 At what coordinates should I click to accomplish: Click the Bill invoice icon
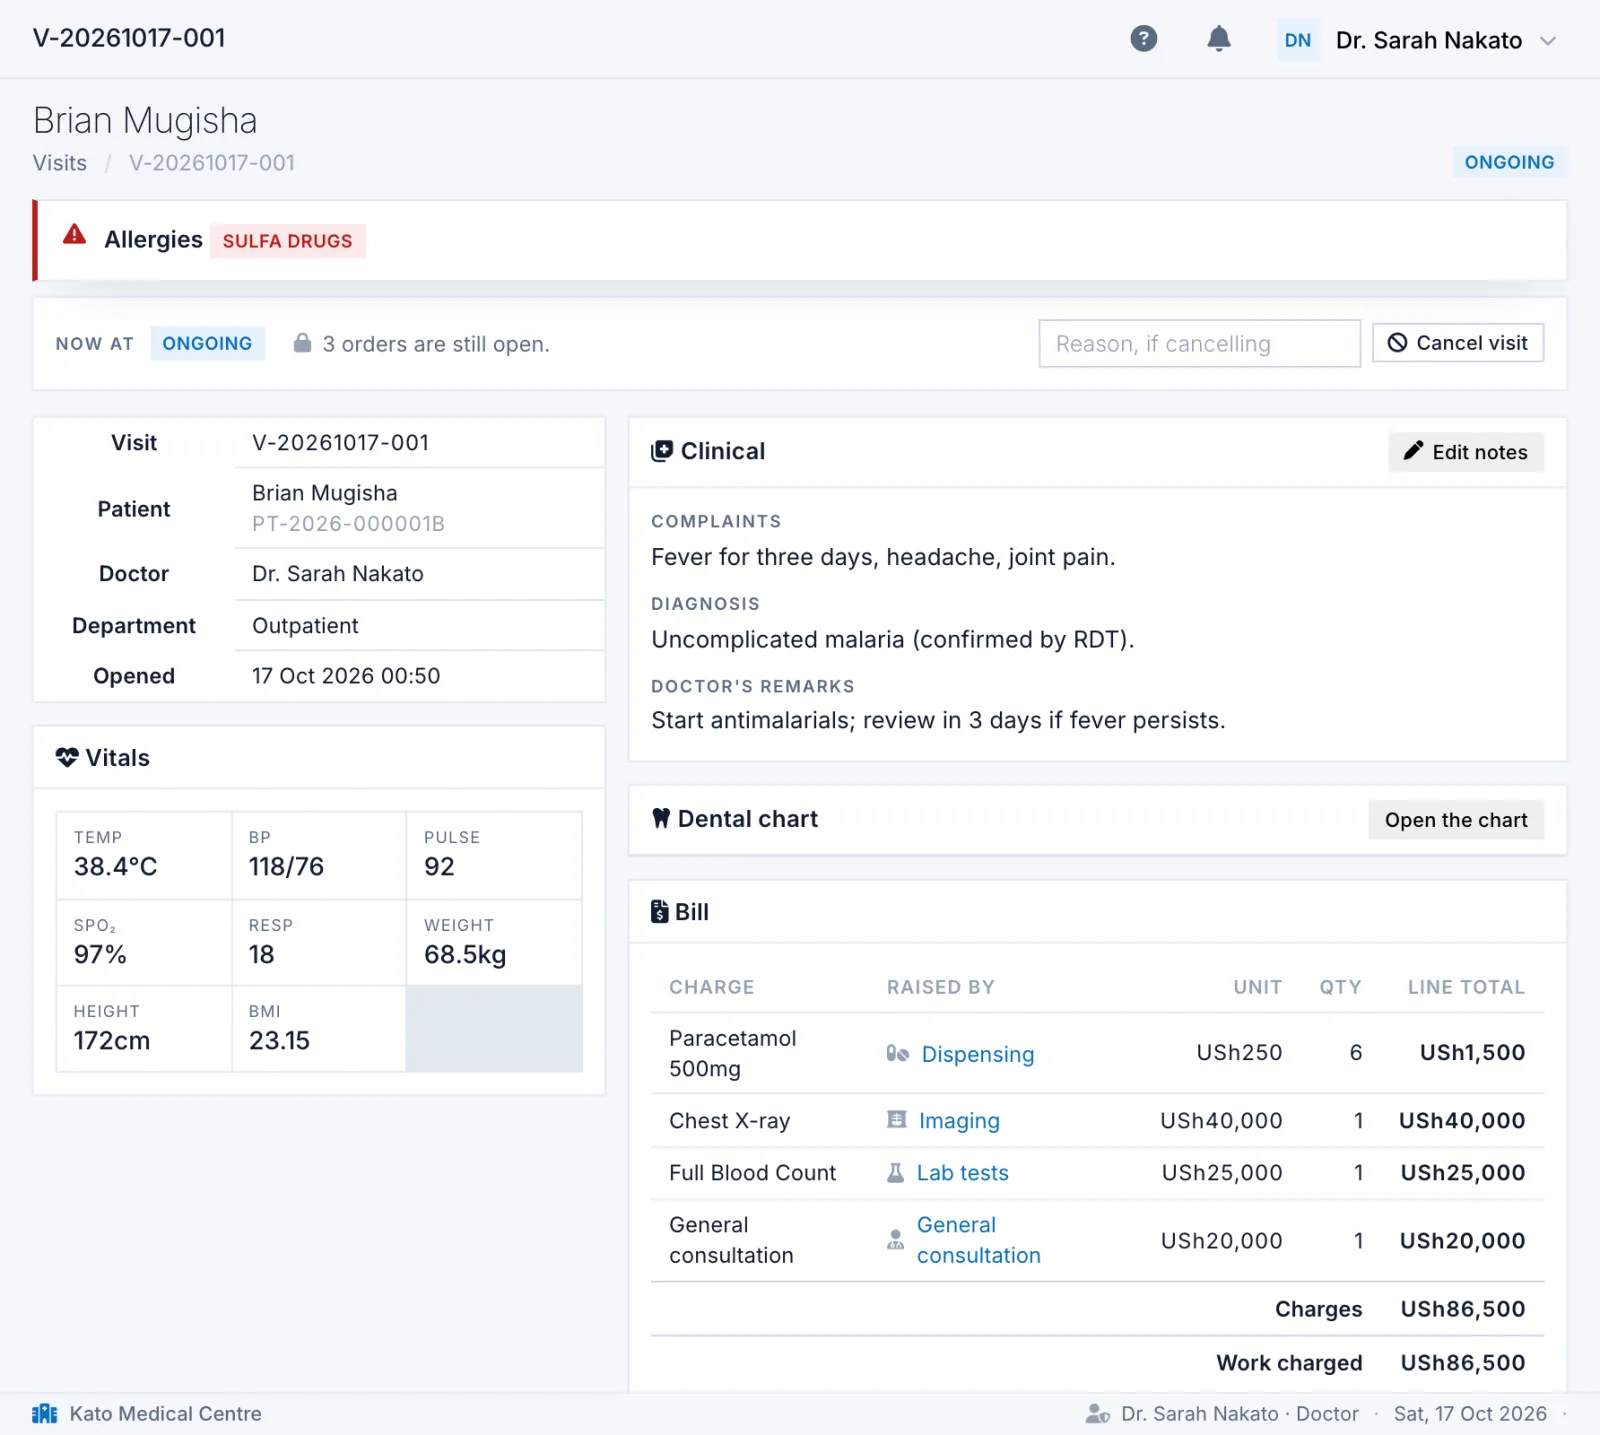[x=660, y=911]
